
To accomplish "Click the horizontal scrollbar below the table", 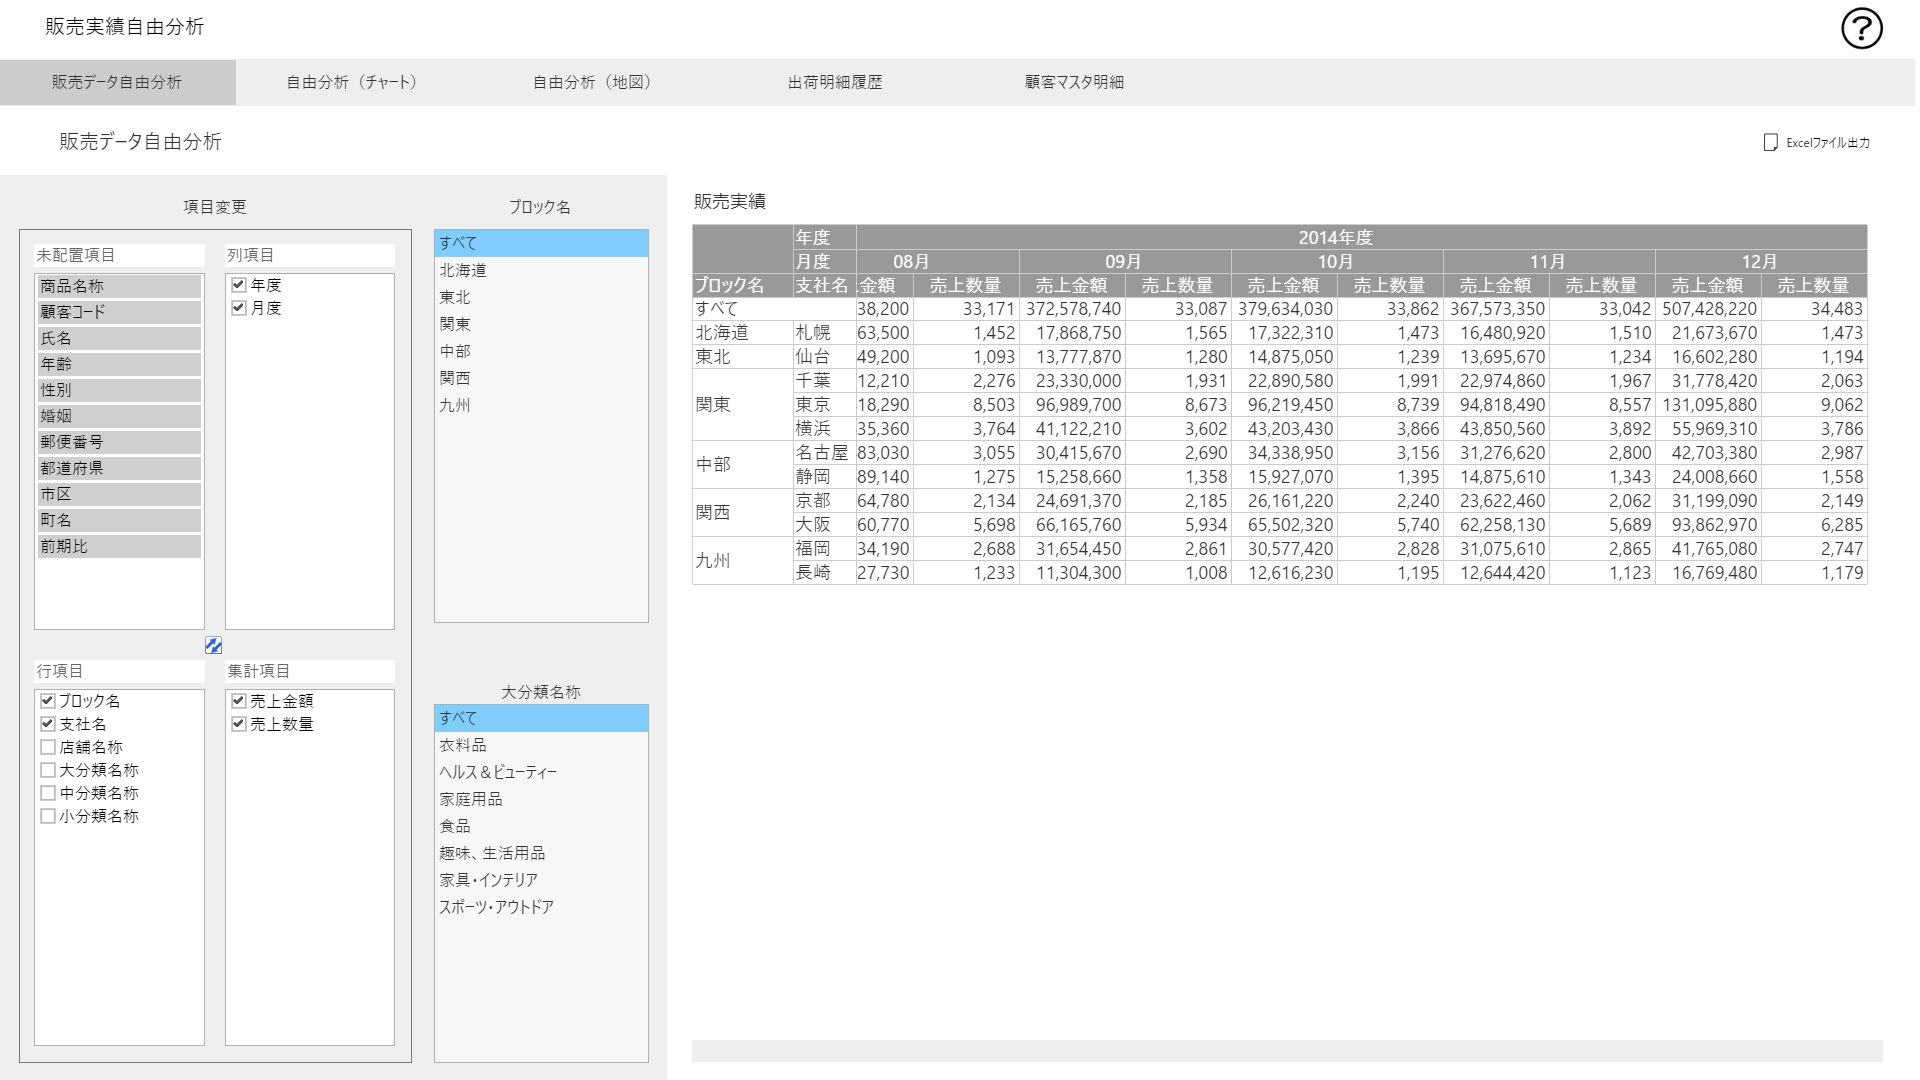I will (1286, 1051).
